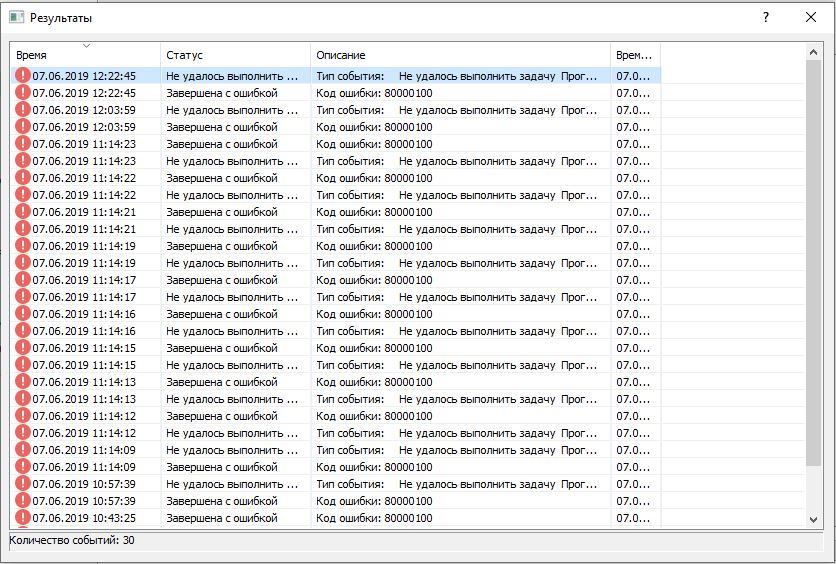Click the error icon of the 10:43:25 event
The width and height of the screenshot is (836, 564).
click(x=22, y=518)
